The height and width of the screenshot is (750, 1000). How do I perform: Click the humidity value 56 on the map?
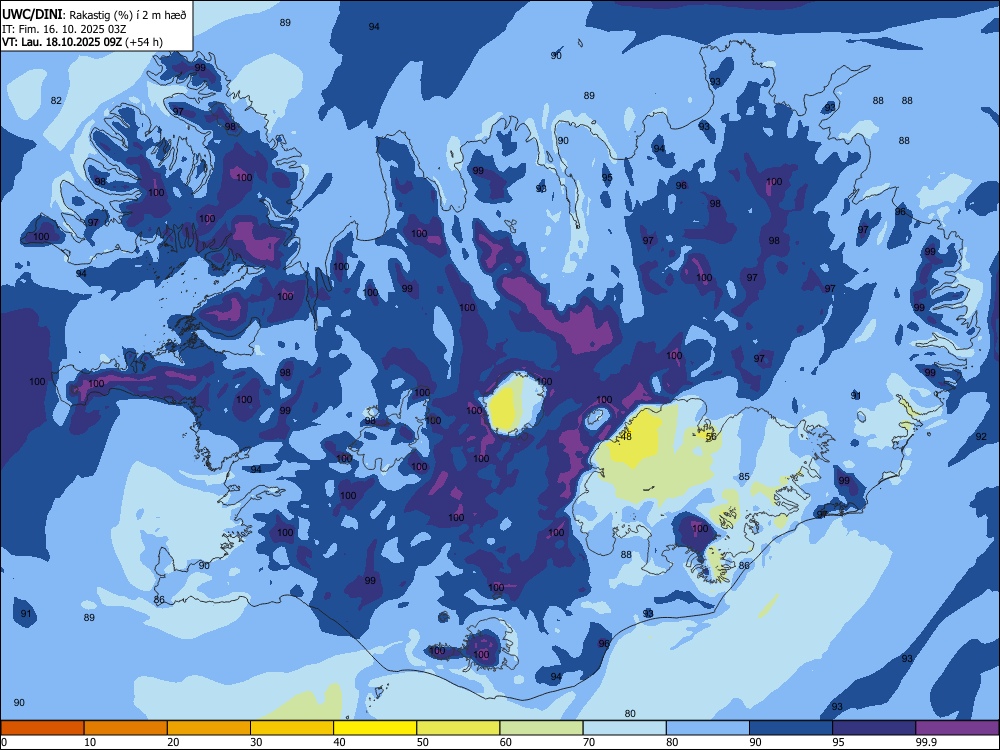point(712,437)
